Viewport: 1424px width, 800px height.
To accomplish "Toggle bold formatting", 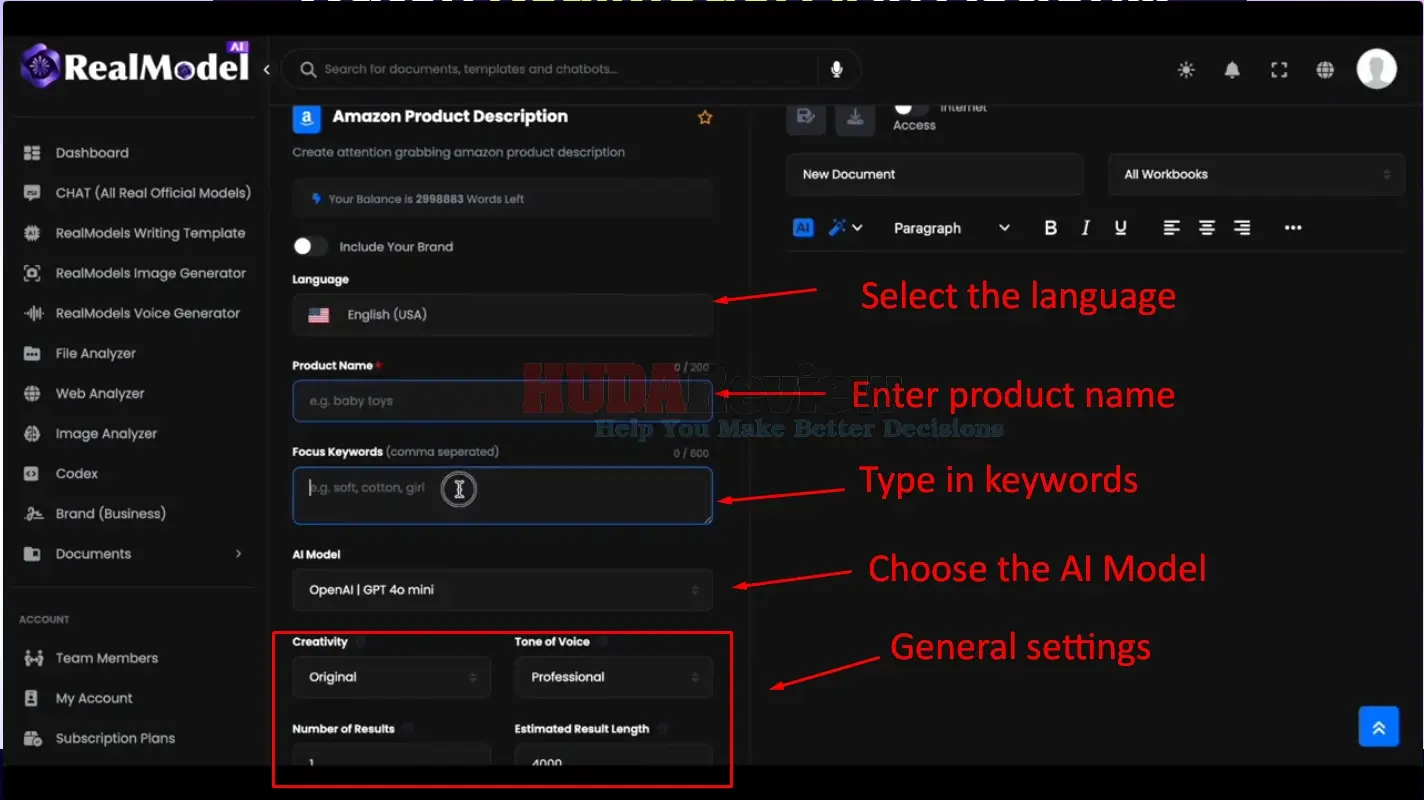I will tap(1050, 228).
